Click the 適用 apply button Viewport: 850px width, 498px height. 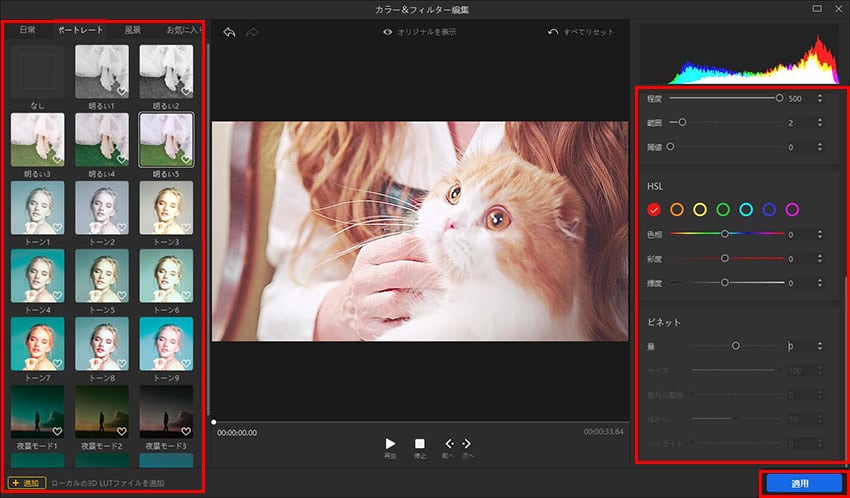point(799,483)
